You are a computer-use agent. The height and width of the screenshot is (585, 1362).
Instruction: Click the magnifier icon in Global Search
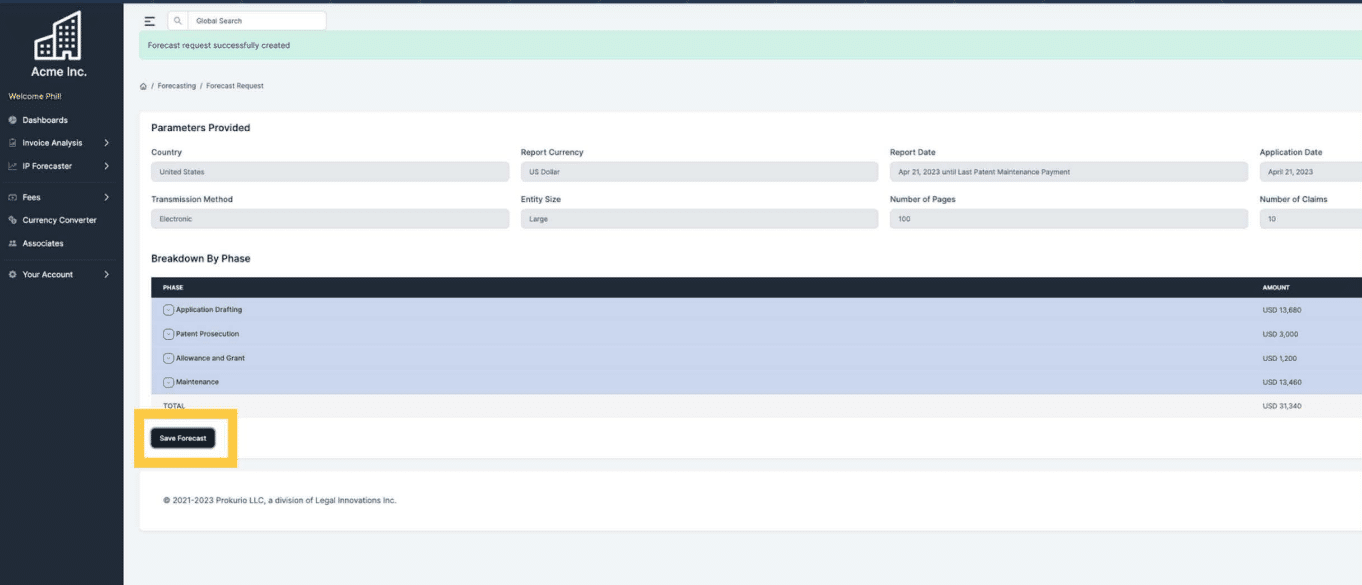tap(177, 21)
